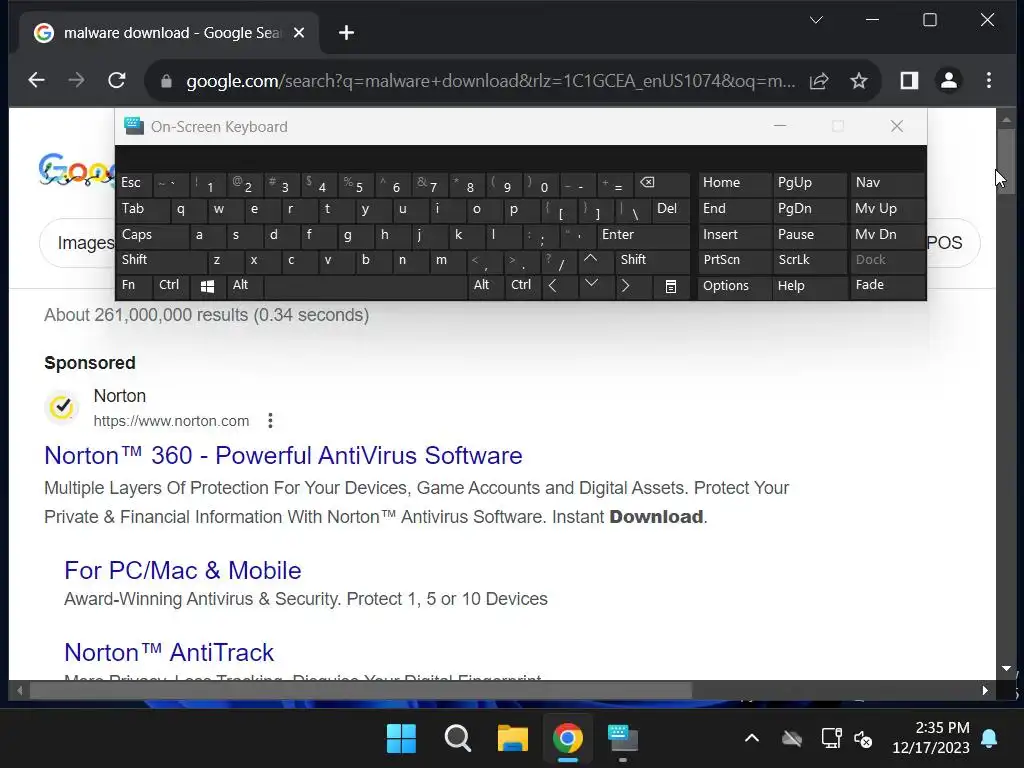Open Chrome side panel icon
Image resolution: width=1024 pixels, height=768 pixels.
909,80
